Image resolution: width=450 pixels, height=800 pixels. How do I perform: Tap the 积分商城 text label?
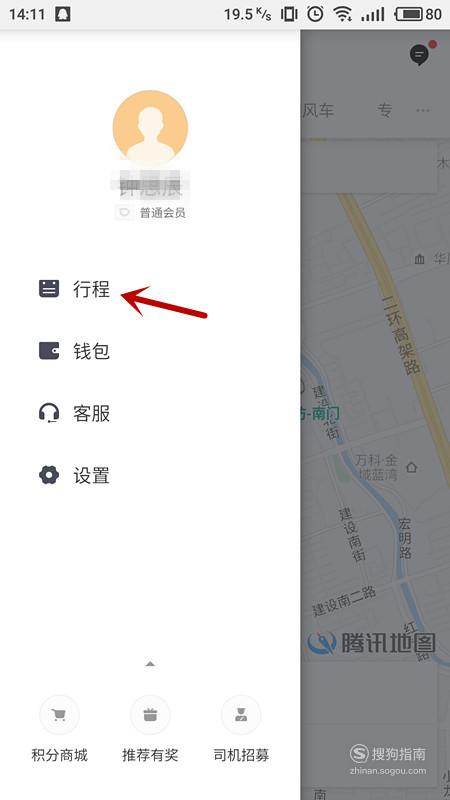point(59,755)
